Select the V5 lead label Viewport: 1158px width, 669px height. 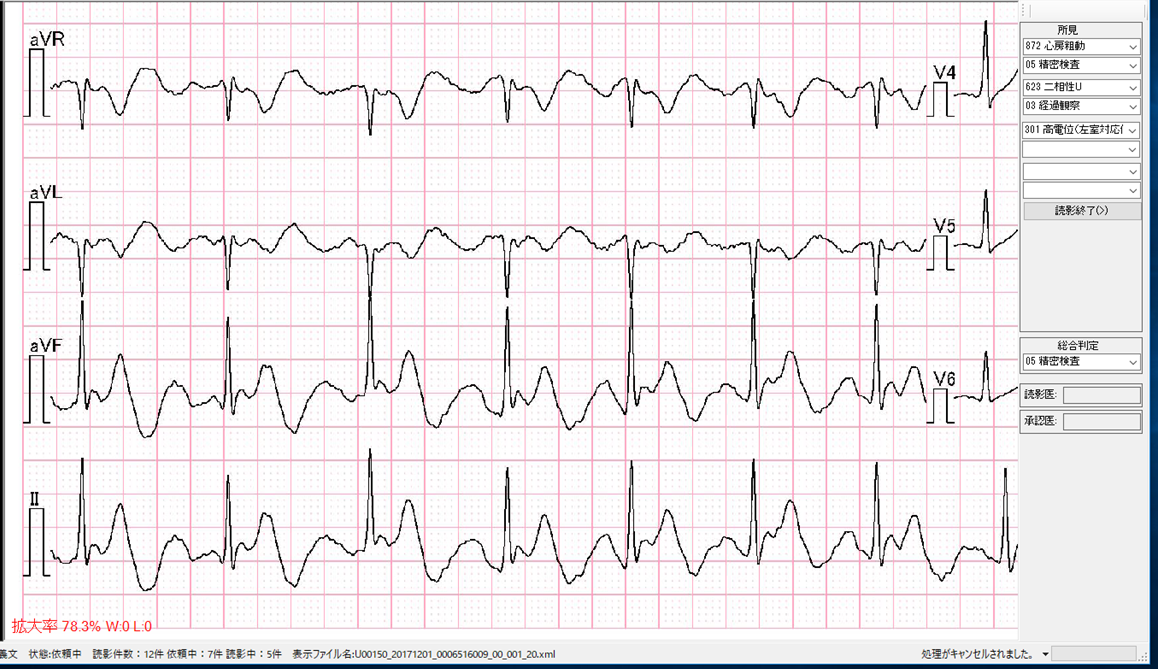click(x=945, y=226)
